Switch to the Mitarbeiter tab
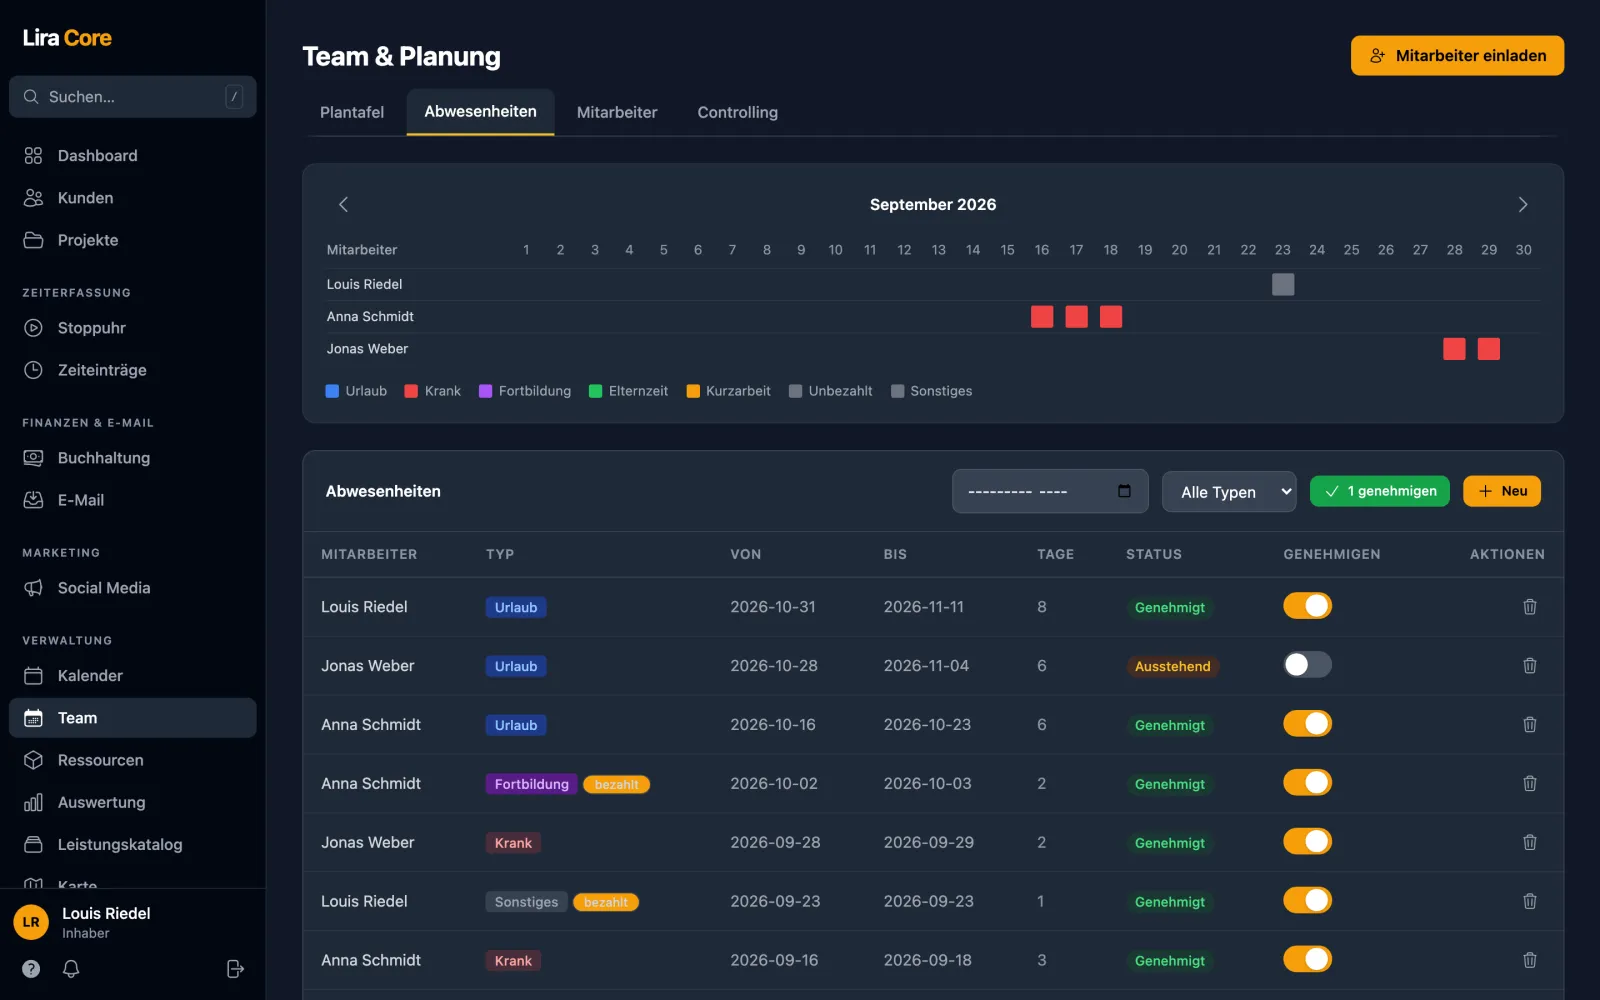 click(617, 112)
